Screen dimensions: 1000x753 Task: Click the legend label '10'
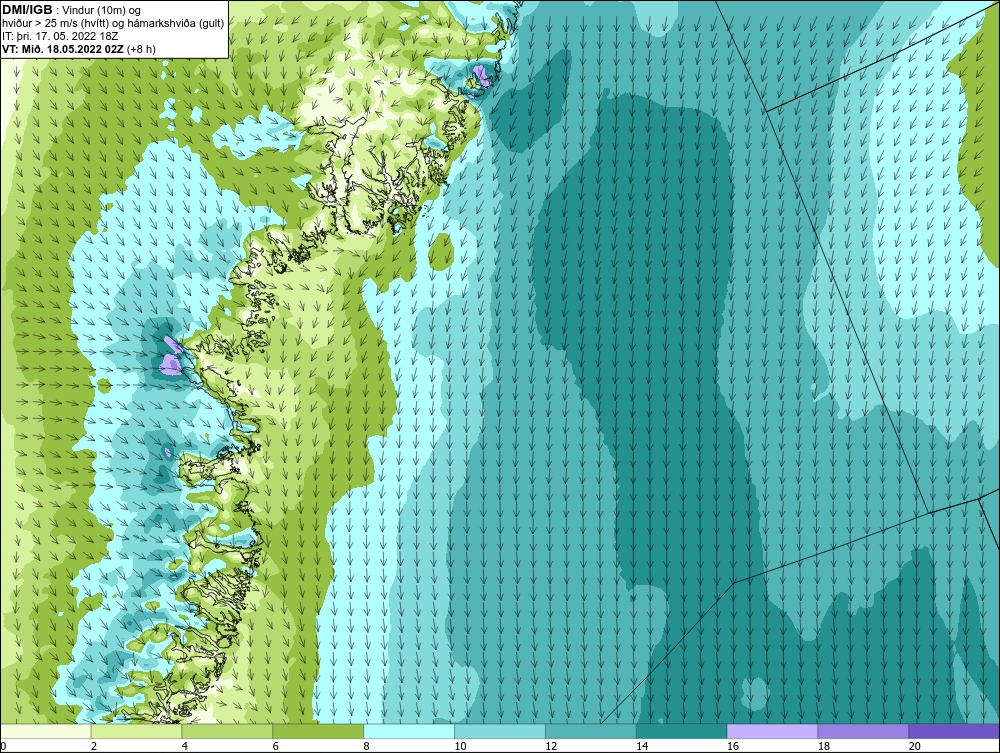(460, 746)
